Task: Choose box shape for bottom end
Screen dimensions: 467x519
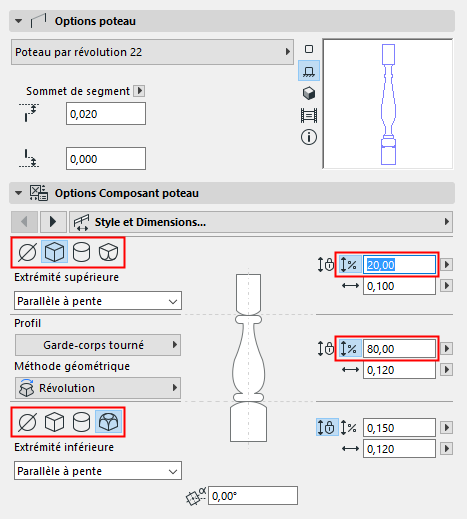Action: (54, 422)
